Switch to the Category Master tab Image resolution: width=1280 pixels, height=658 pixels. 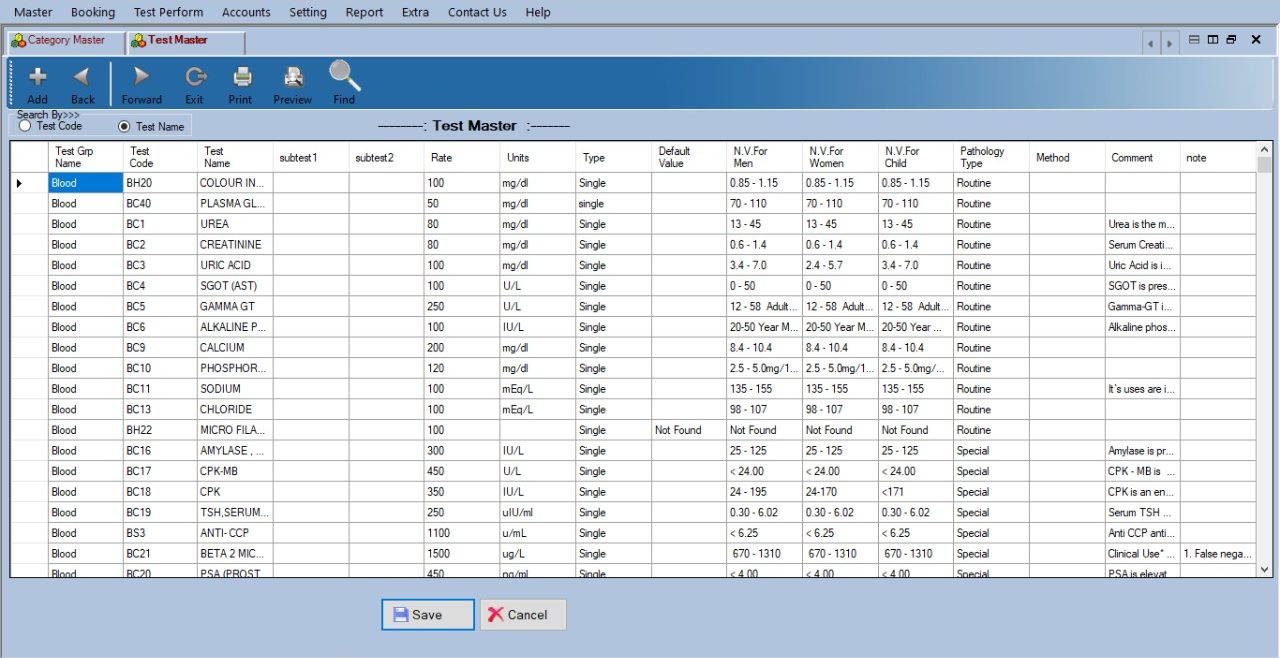64,40
